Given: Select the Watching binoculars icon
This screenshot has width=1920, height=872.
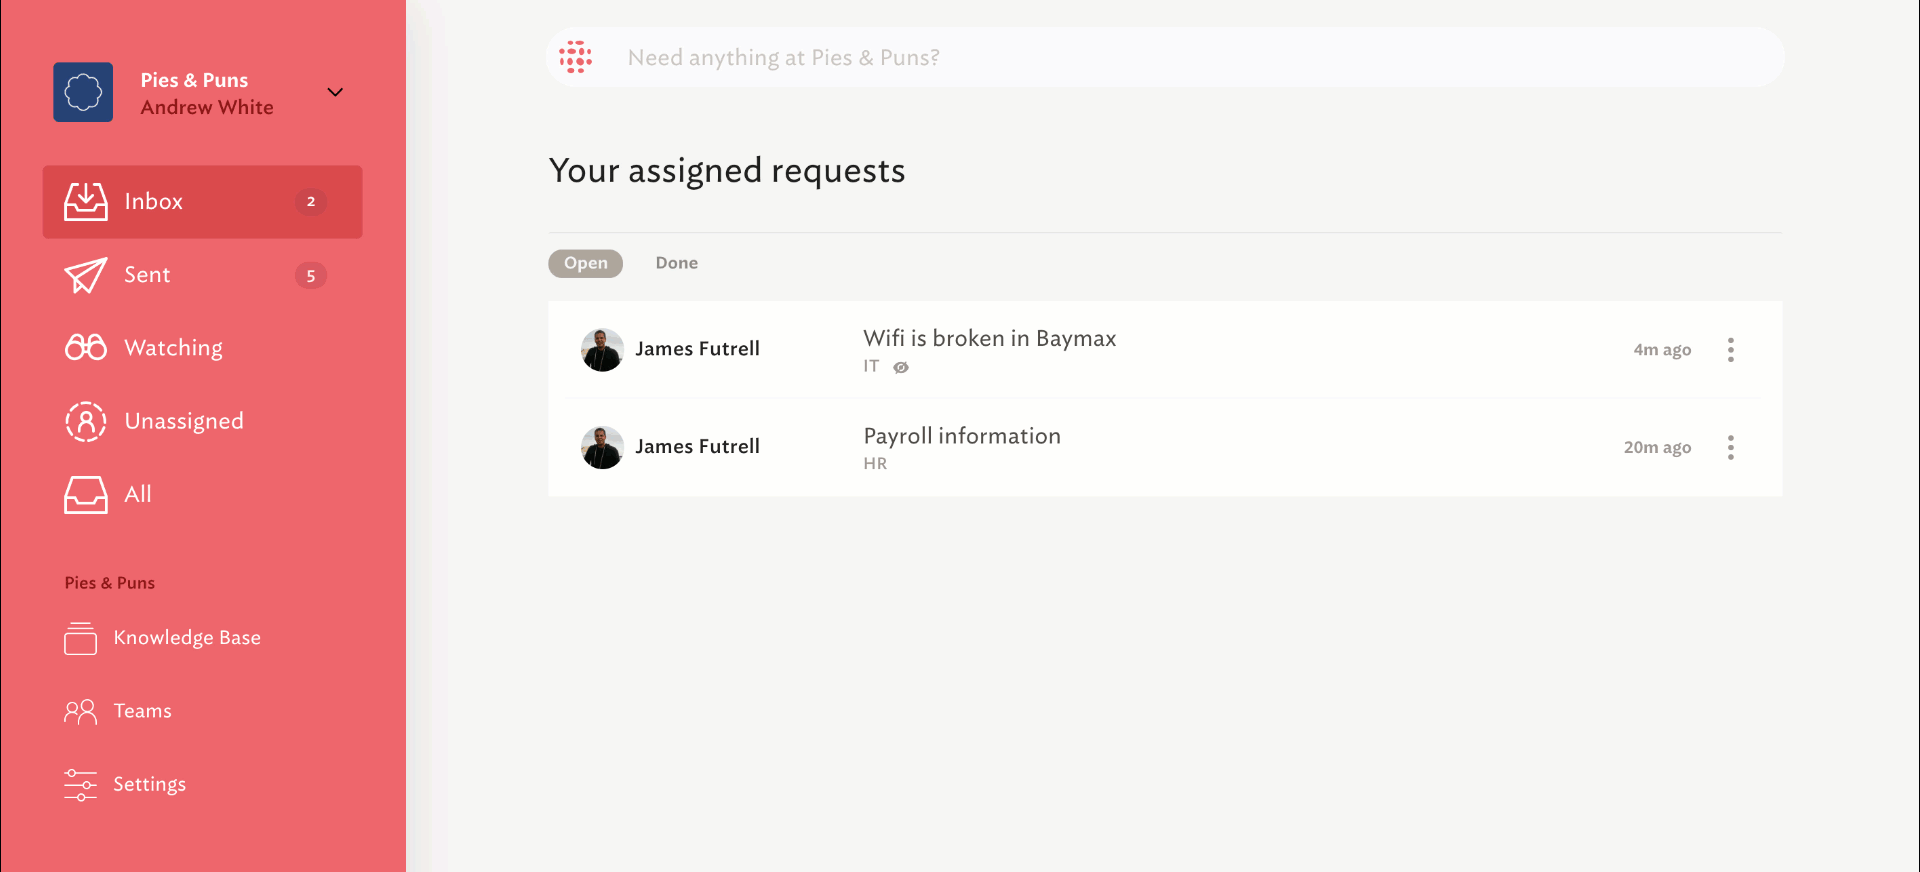Looking at the screenshot, I should pos(86,347).
